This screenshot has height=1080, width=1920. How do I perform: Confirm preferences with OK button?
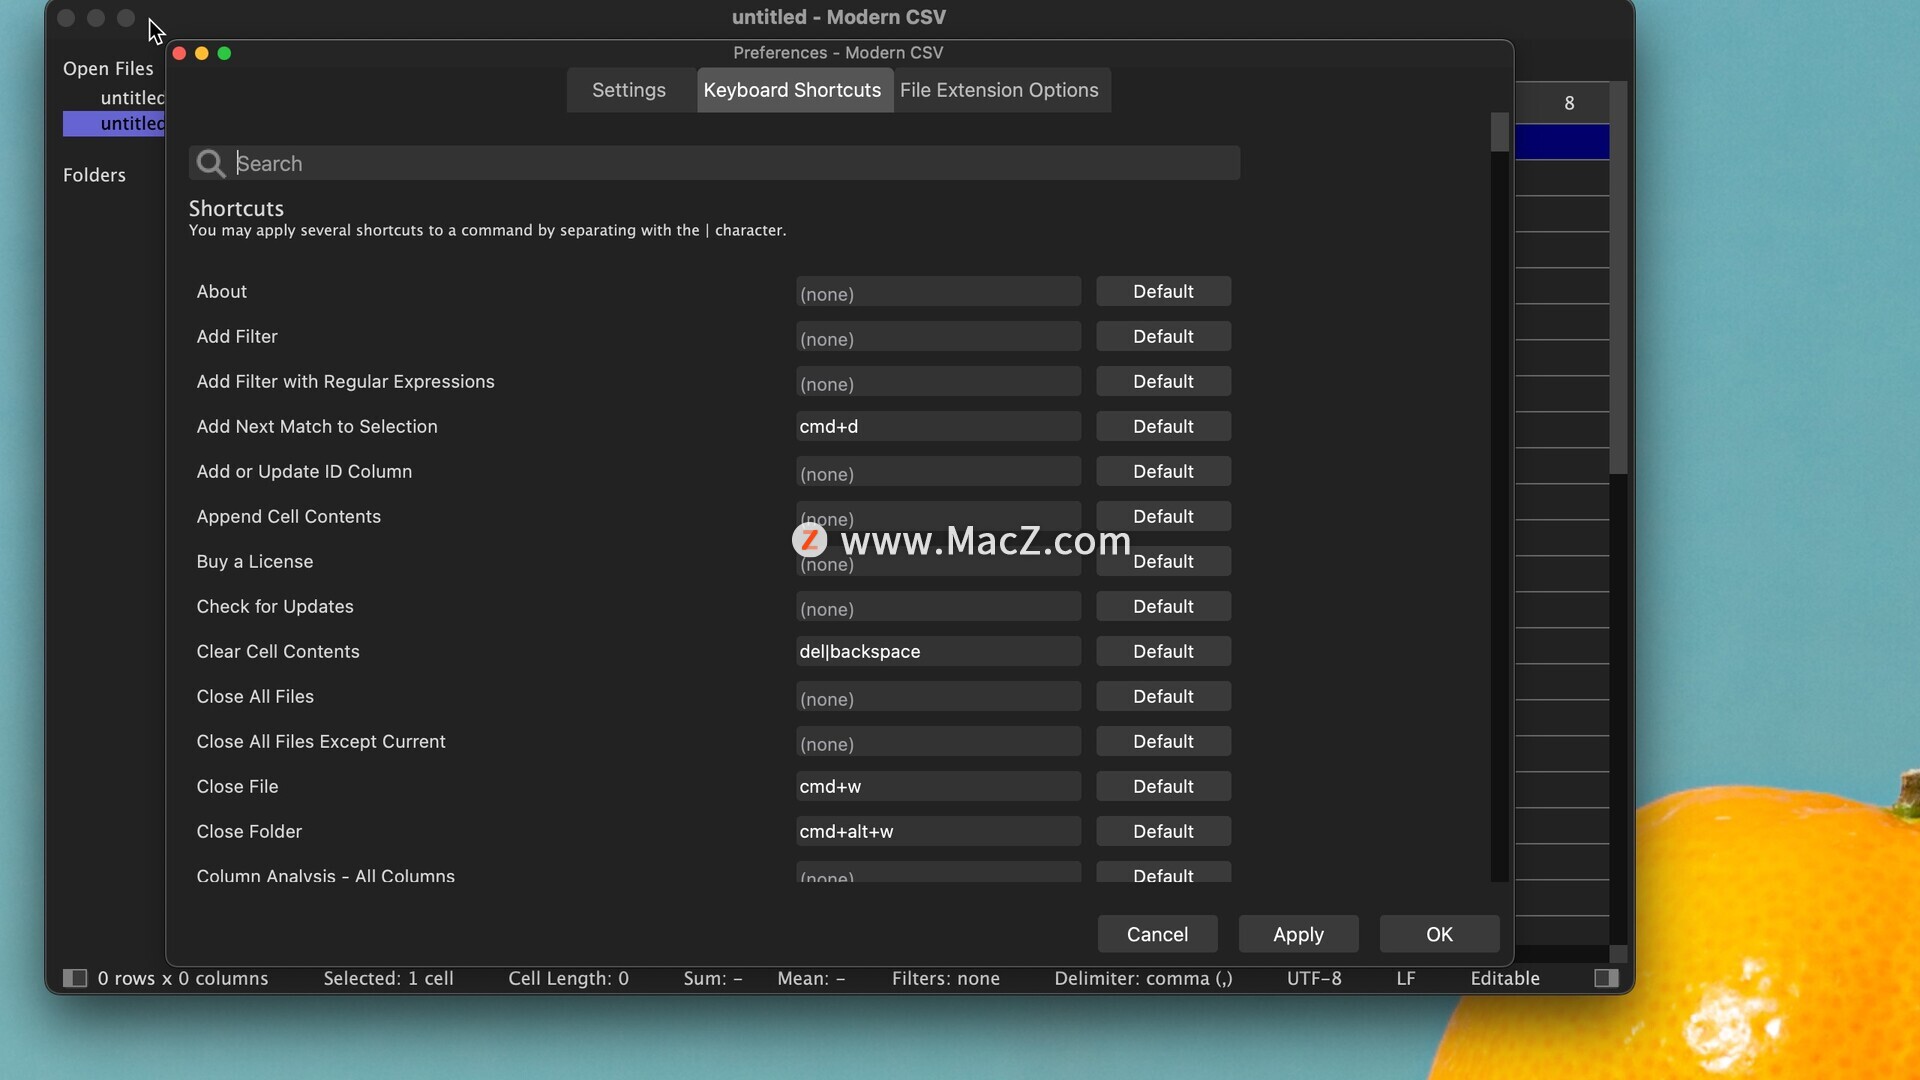pos(1440,934)
